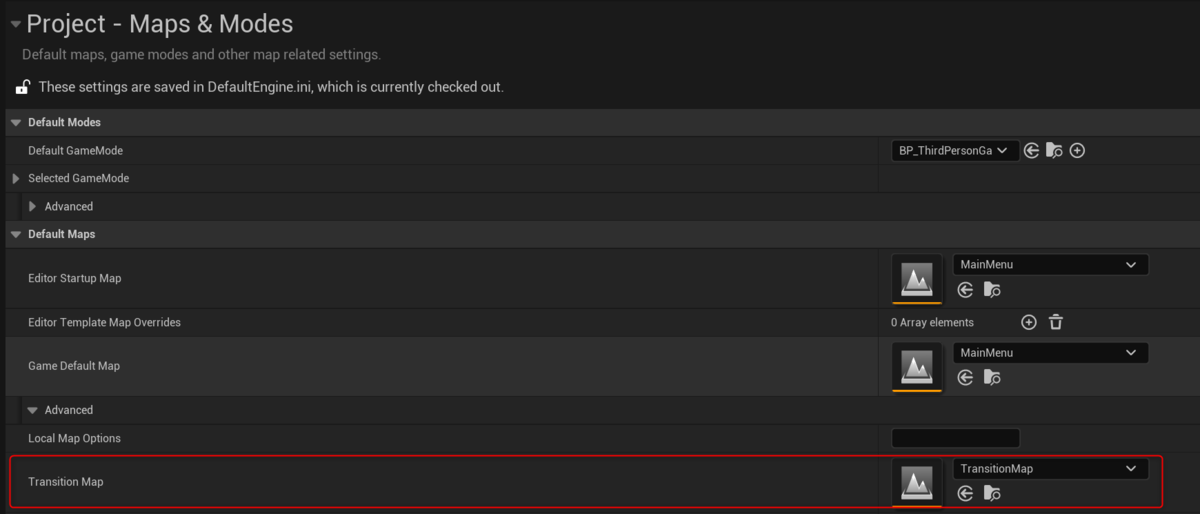Click the Local Map Options text field

pos(955,438)
